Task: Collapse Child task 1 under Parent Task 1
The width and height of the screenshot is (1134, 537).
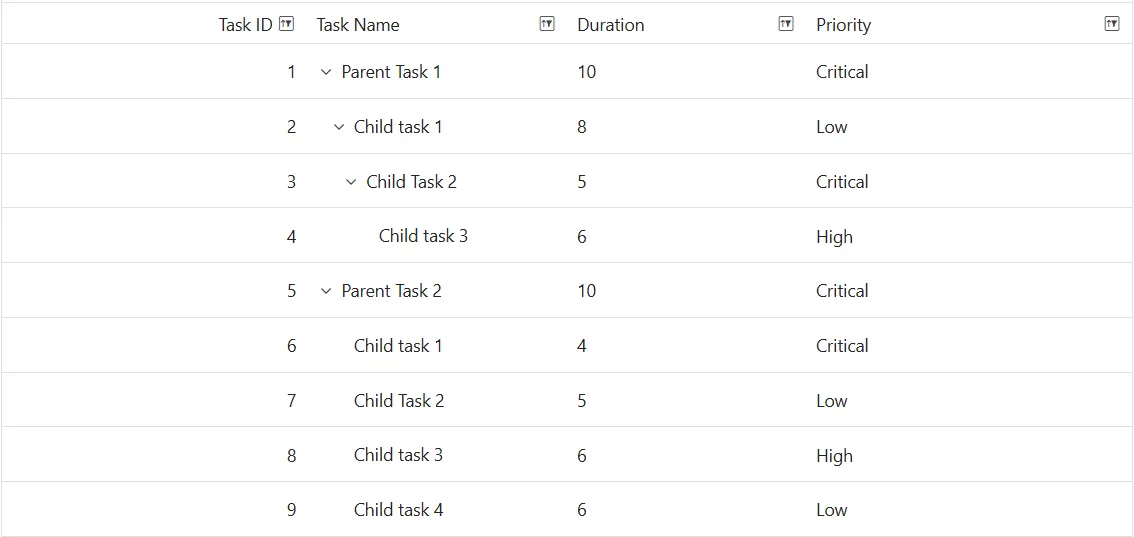Action: click(x=338, y=126)
